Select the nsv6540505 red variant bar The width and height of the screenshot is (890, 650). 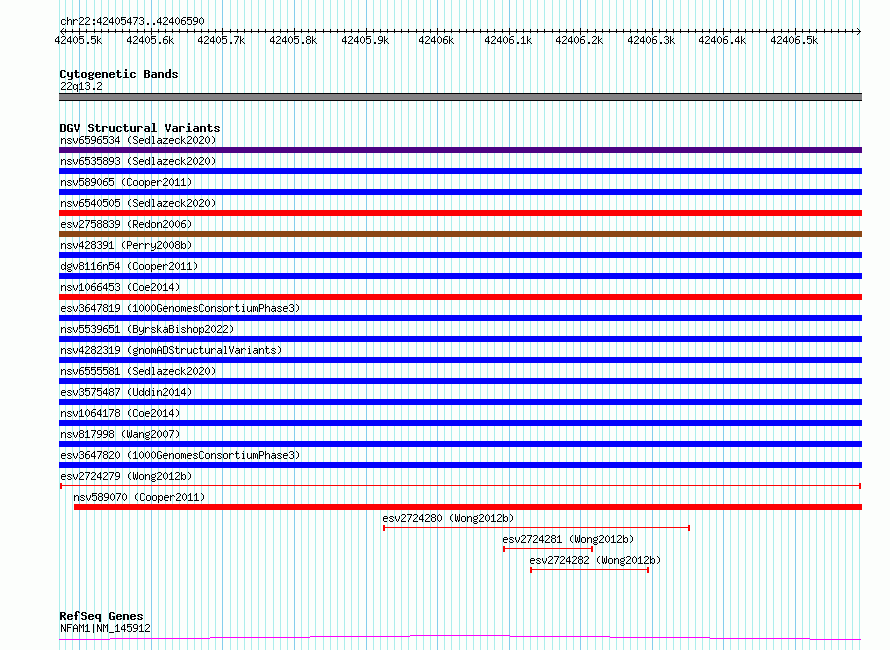pos(460,213)
